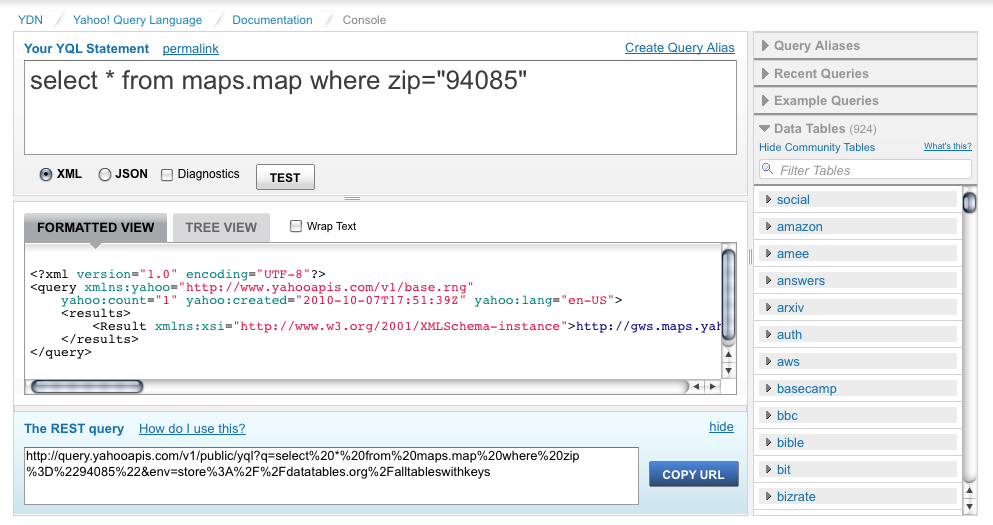Select the JSON output format
The image size is (993, 525).
[105, 175]
